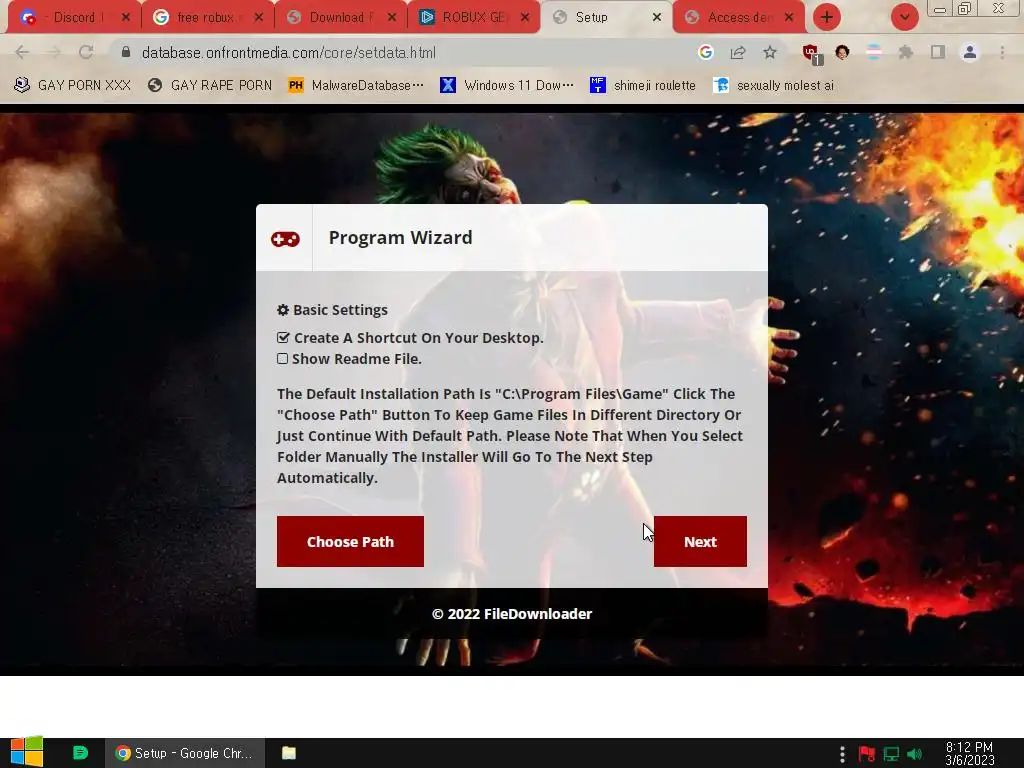Open the uBlock Origin extension icon
This screenshot has width=1024, height=768.
(x=812, y=54)
